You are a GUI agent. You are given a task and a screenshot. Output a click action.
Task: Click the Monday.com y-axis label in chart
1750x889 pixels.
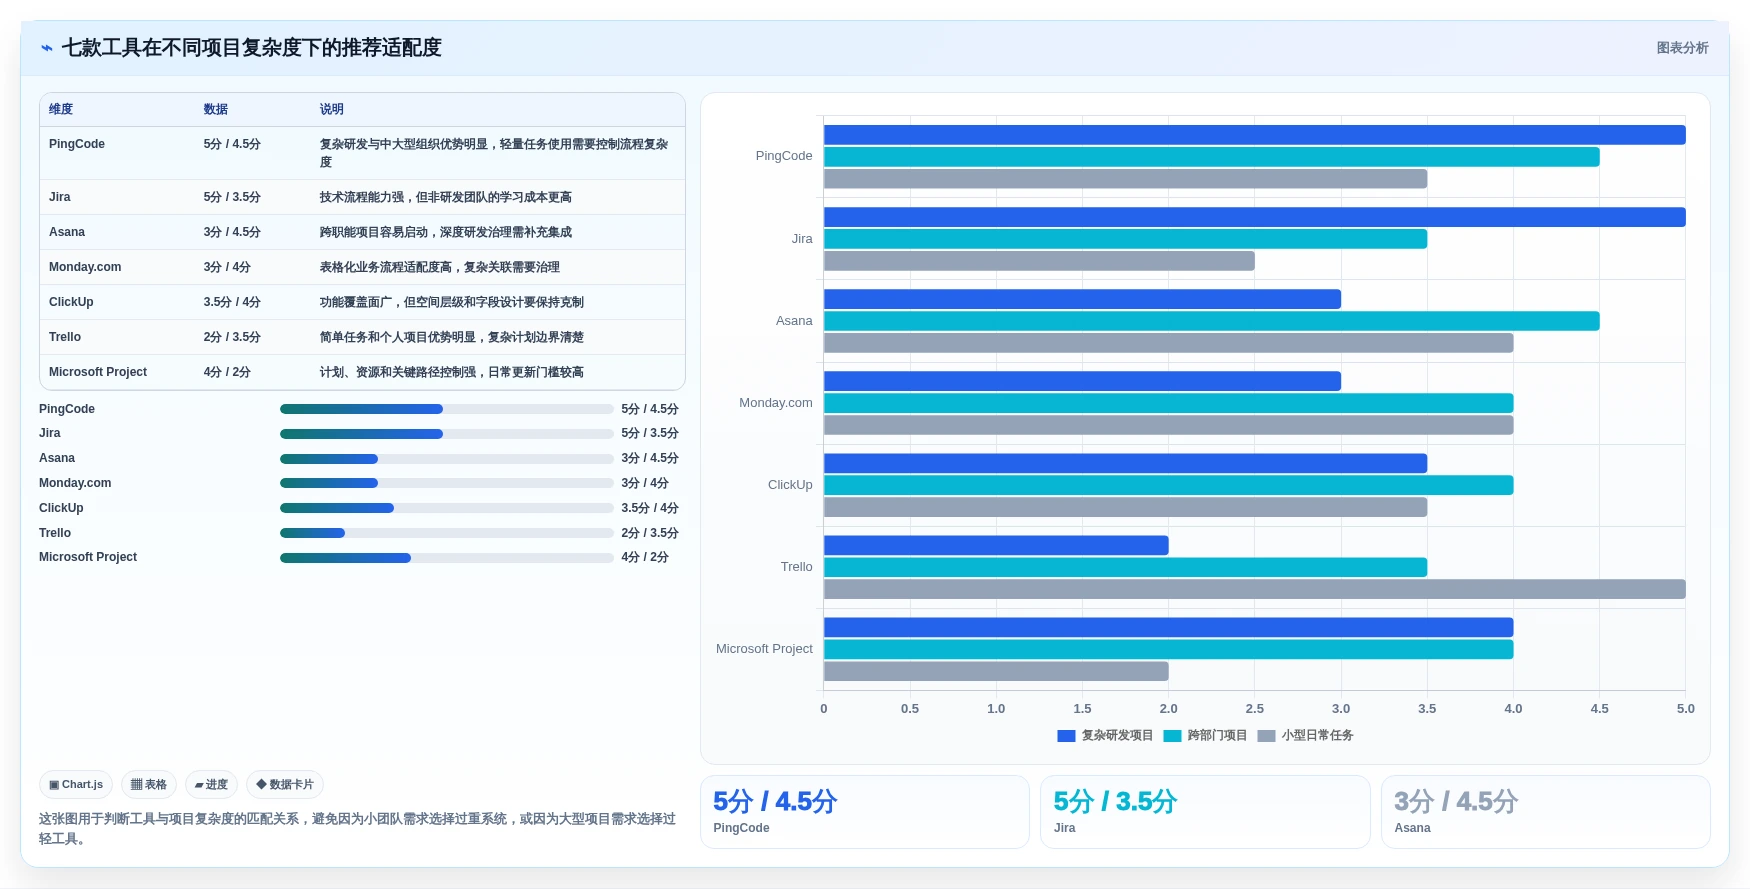click(776, 403)
